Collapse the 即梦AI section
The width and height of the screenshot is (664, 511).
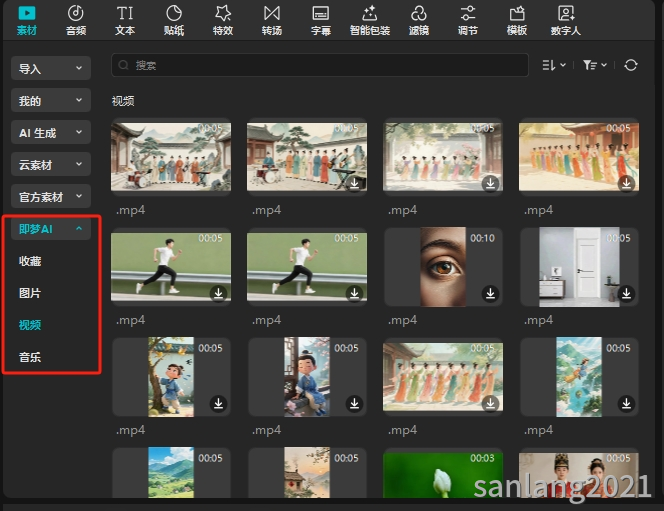(x=51, y=229)
